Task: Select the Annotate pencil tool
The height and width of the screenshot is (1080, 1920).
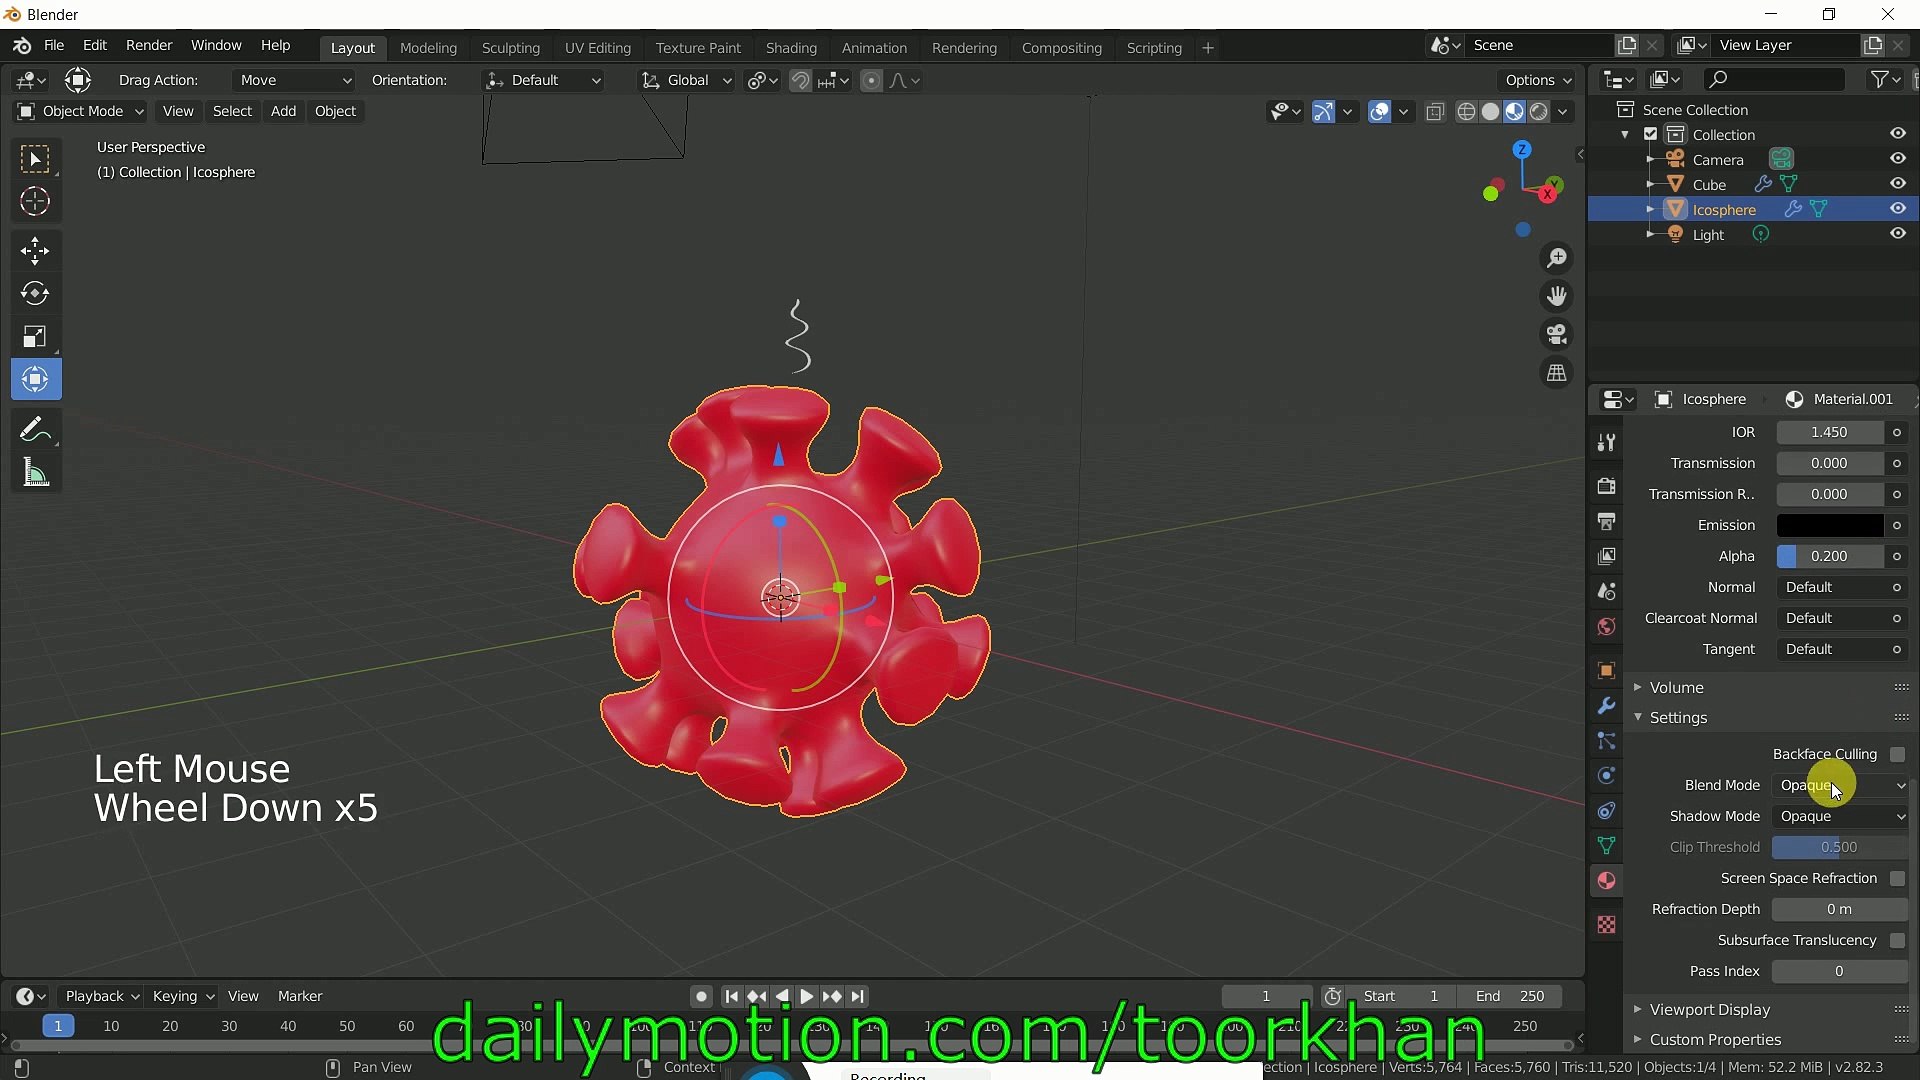Action: [x=35, y=430]
